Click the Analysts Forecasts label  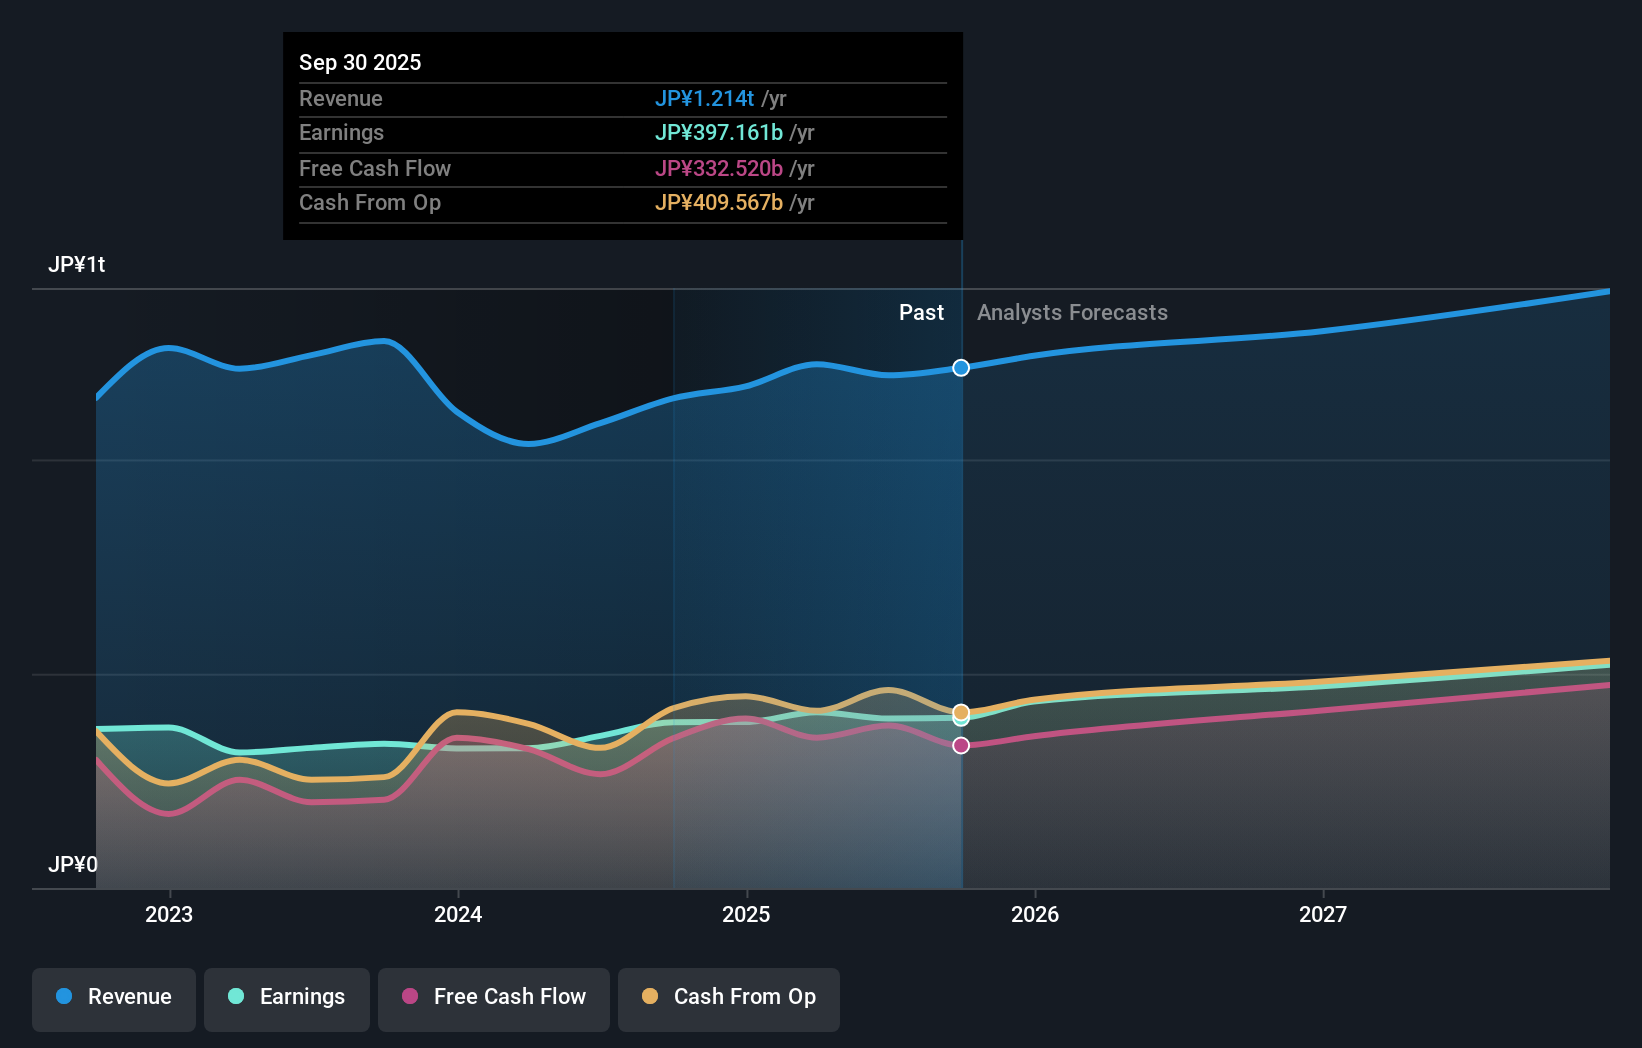1071,312
